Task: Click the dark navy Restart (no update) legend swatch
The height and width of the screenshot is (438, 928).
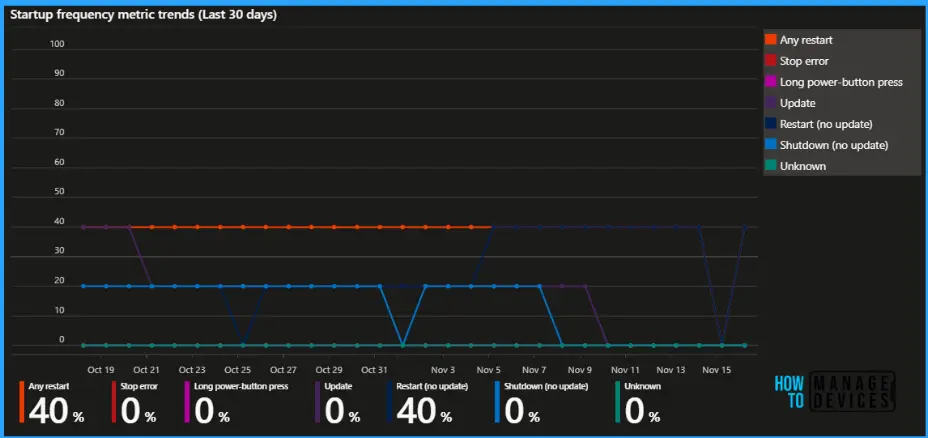Action: point(771,124)
